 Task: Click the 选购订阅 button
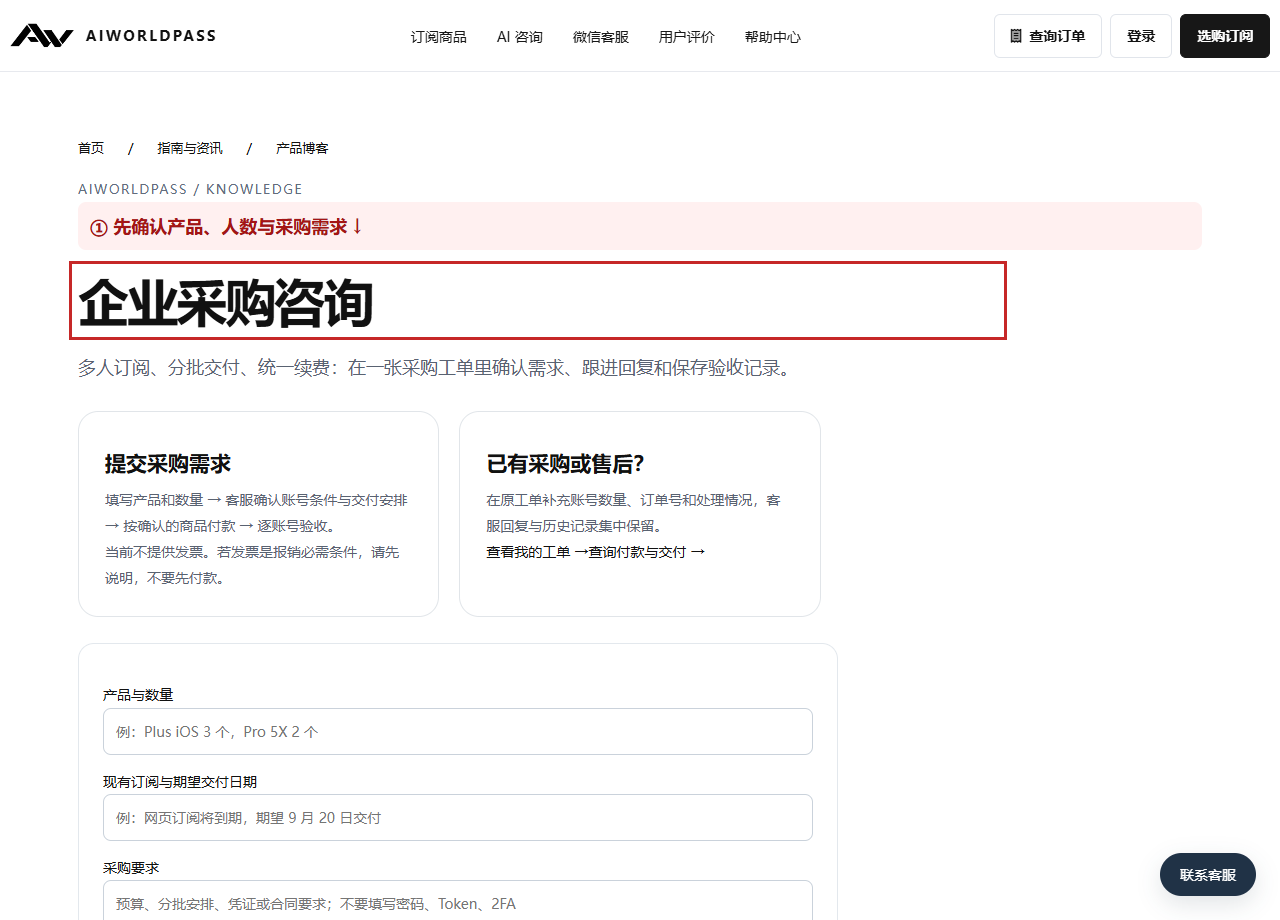tap(1224, 36)
